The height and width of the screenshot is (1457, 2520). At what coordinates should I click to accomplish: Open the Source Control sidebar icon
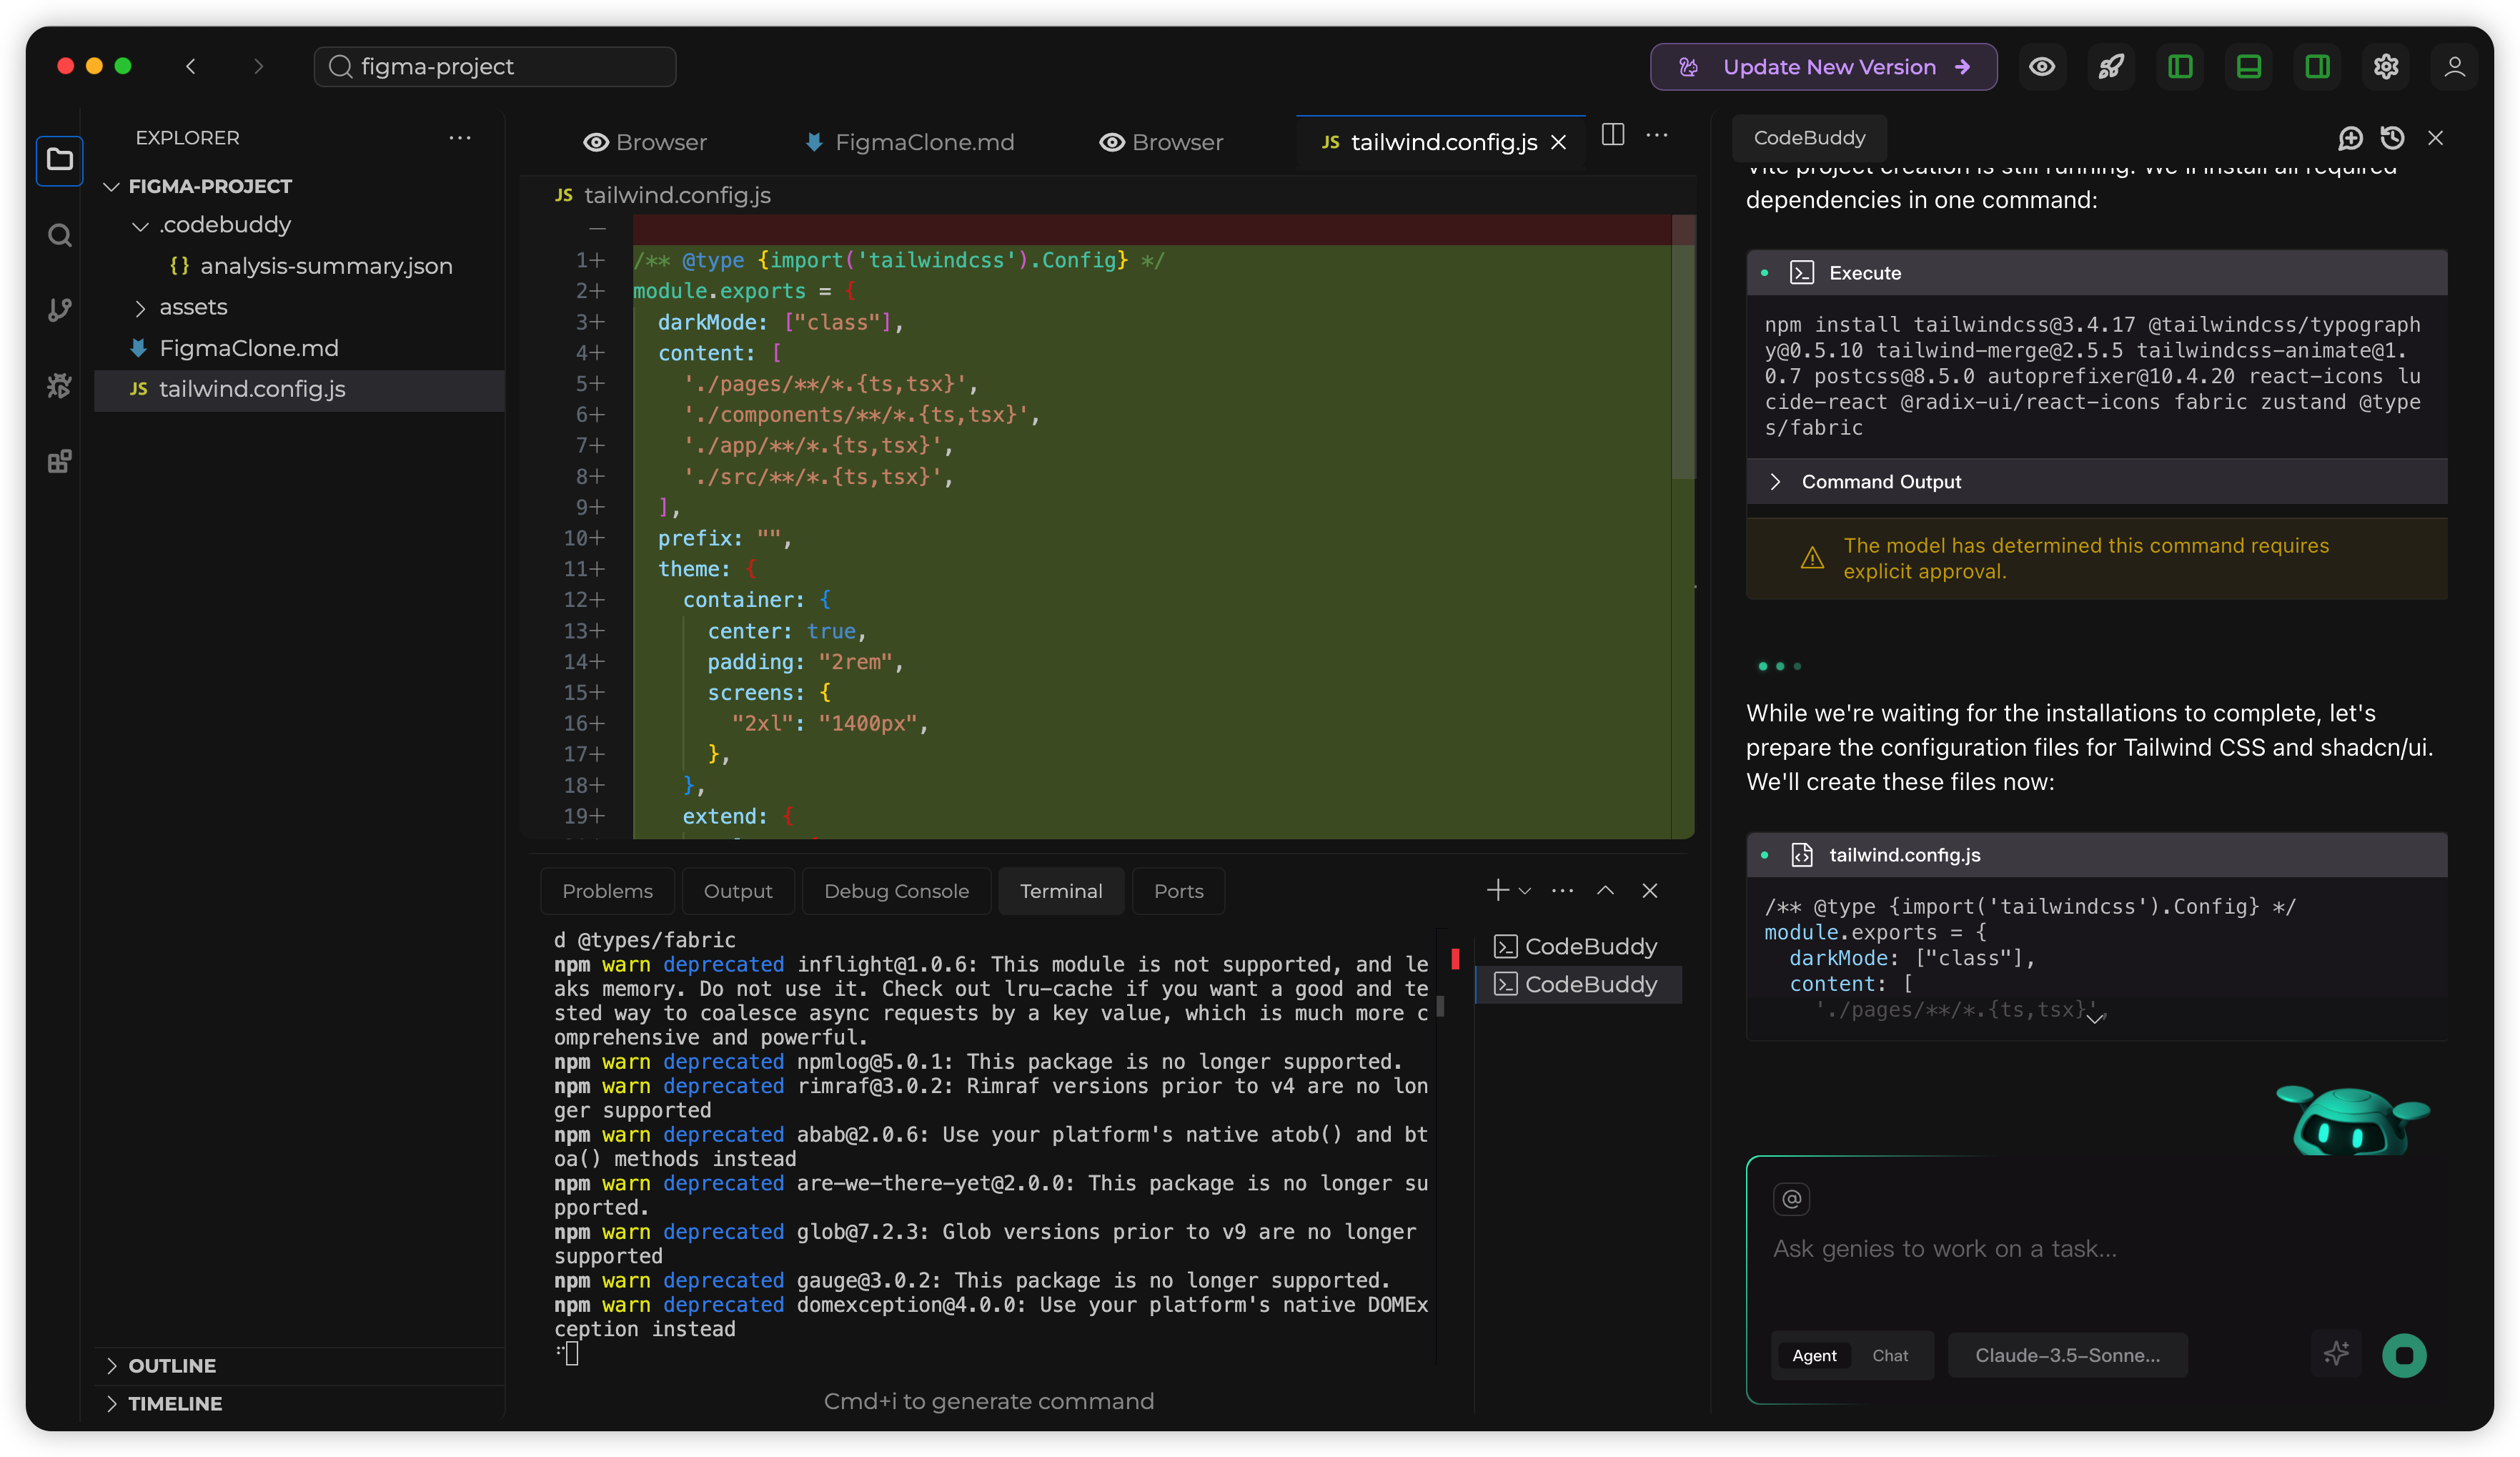[59, 310]
